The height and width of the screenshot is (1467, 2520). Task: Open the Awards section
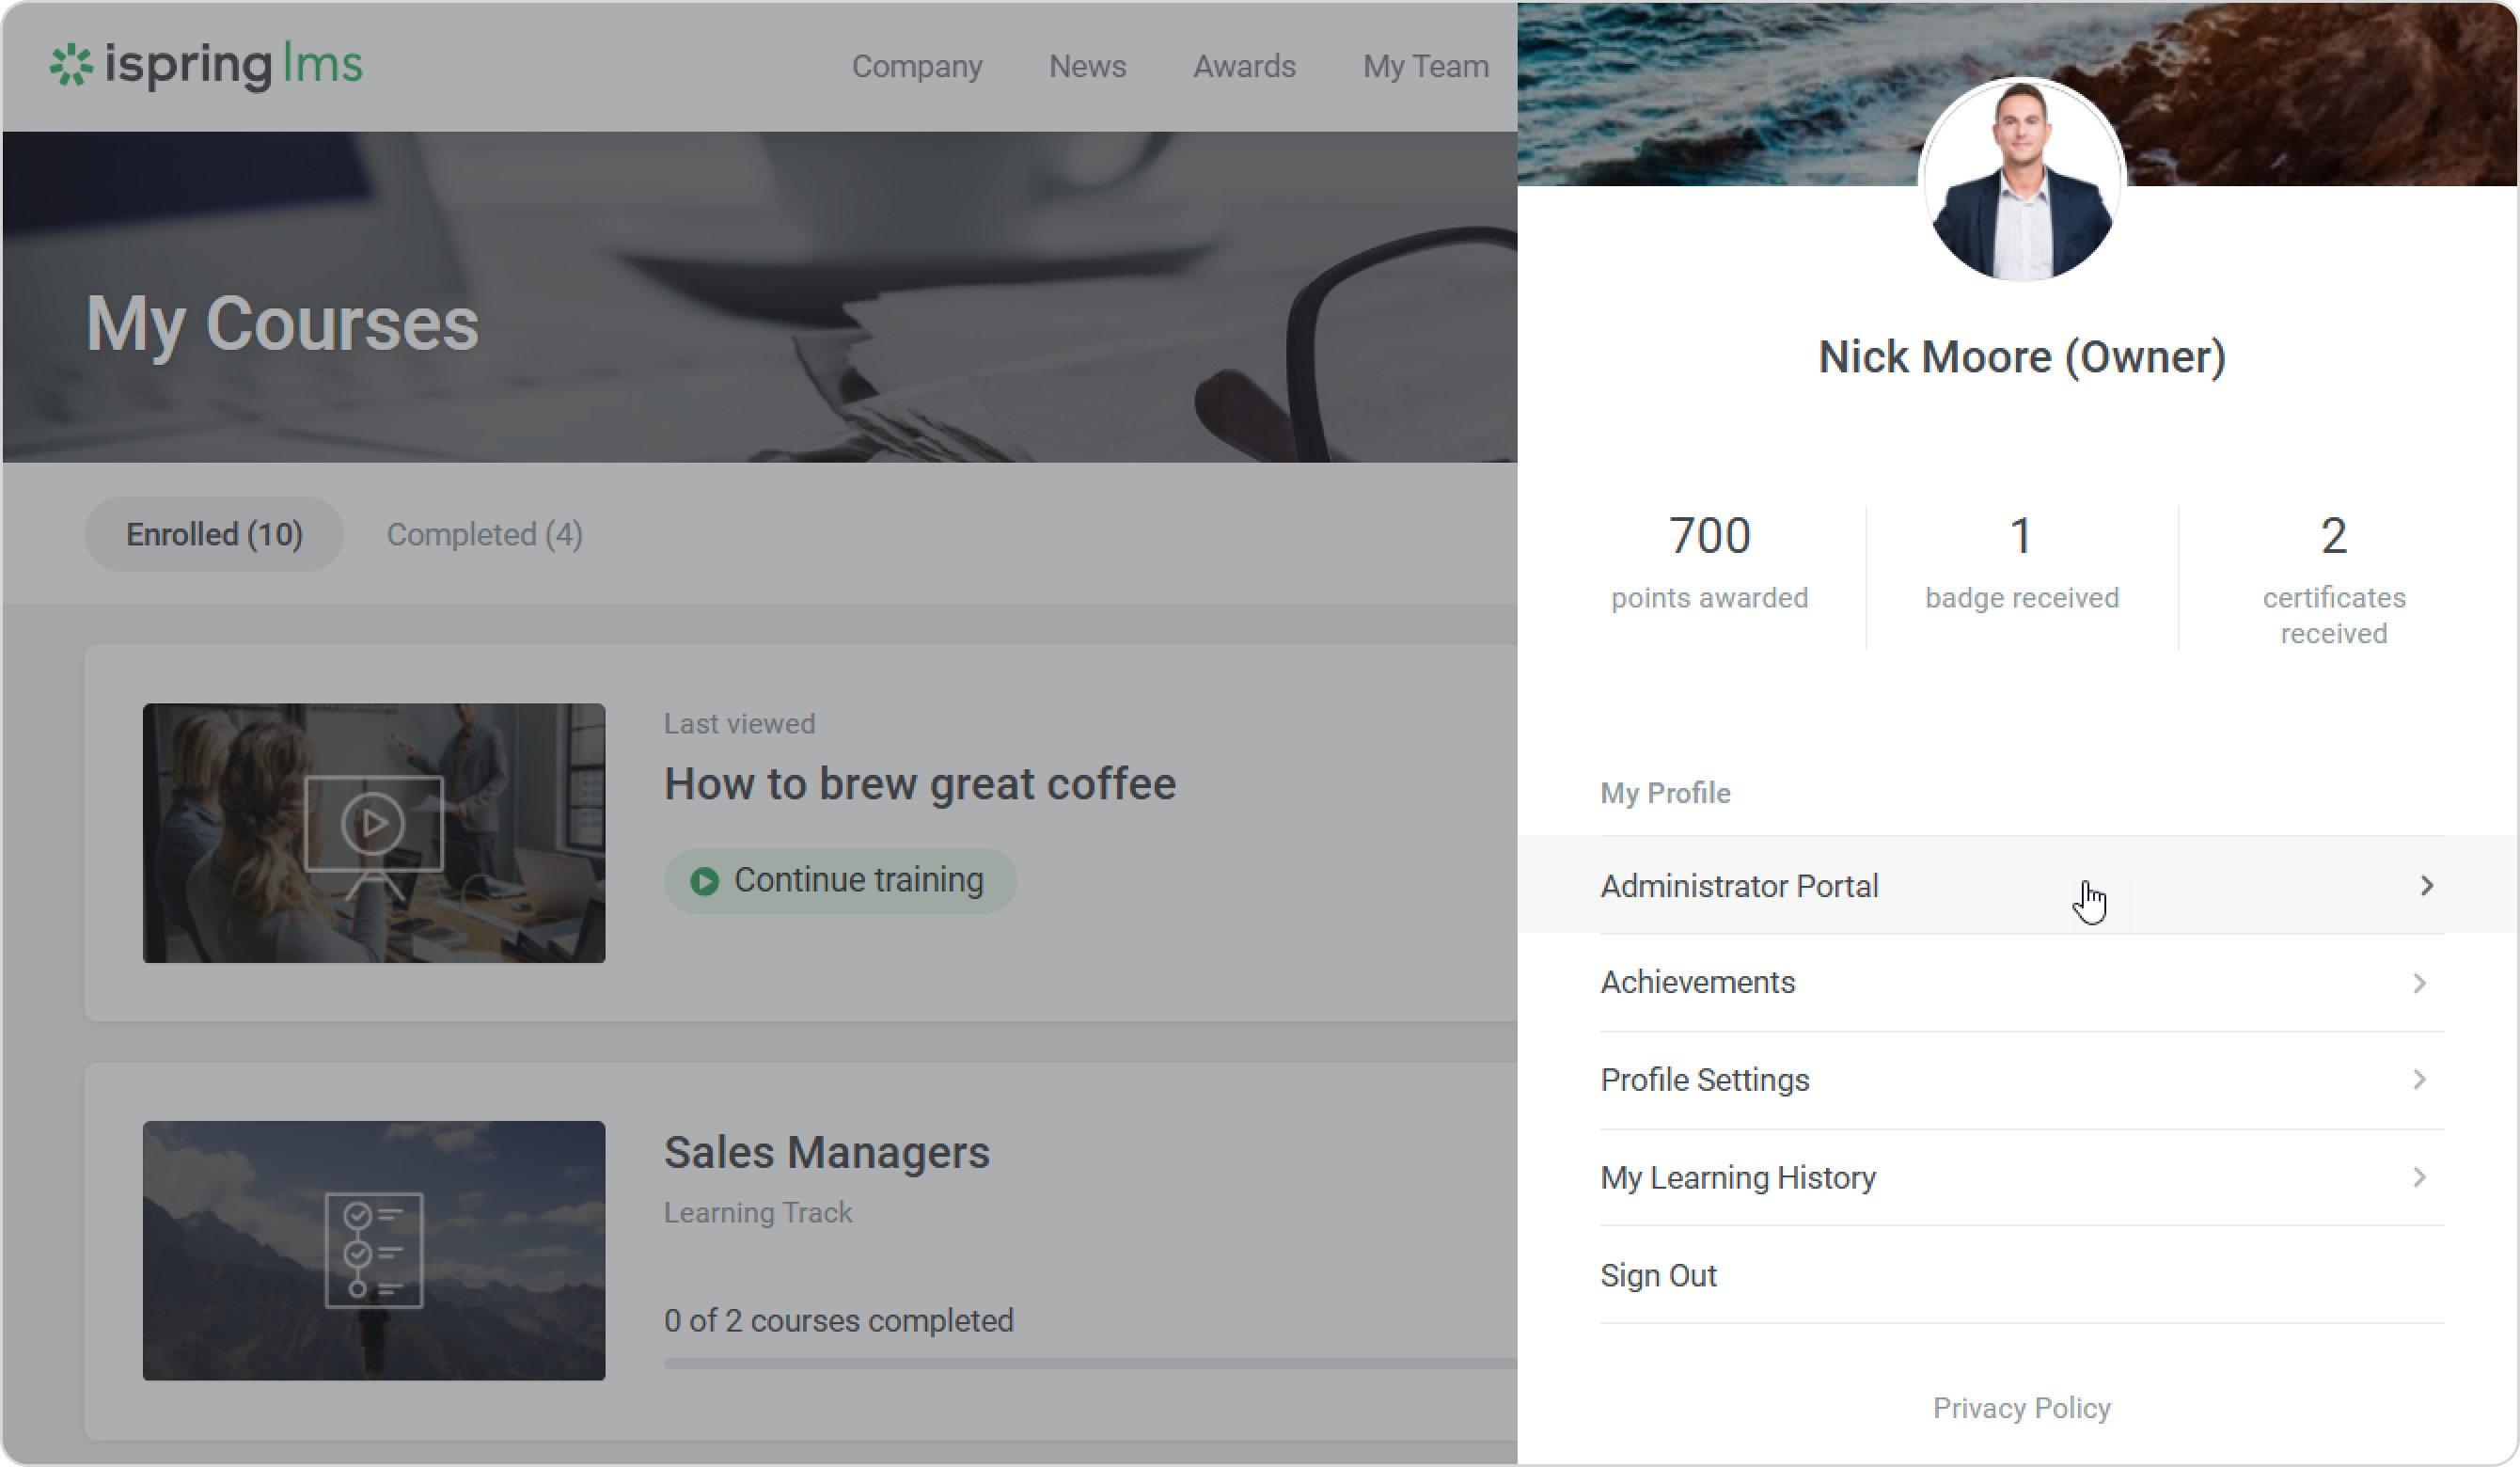coord(1244,66)
